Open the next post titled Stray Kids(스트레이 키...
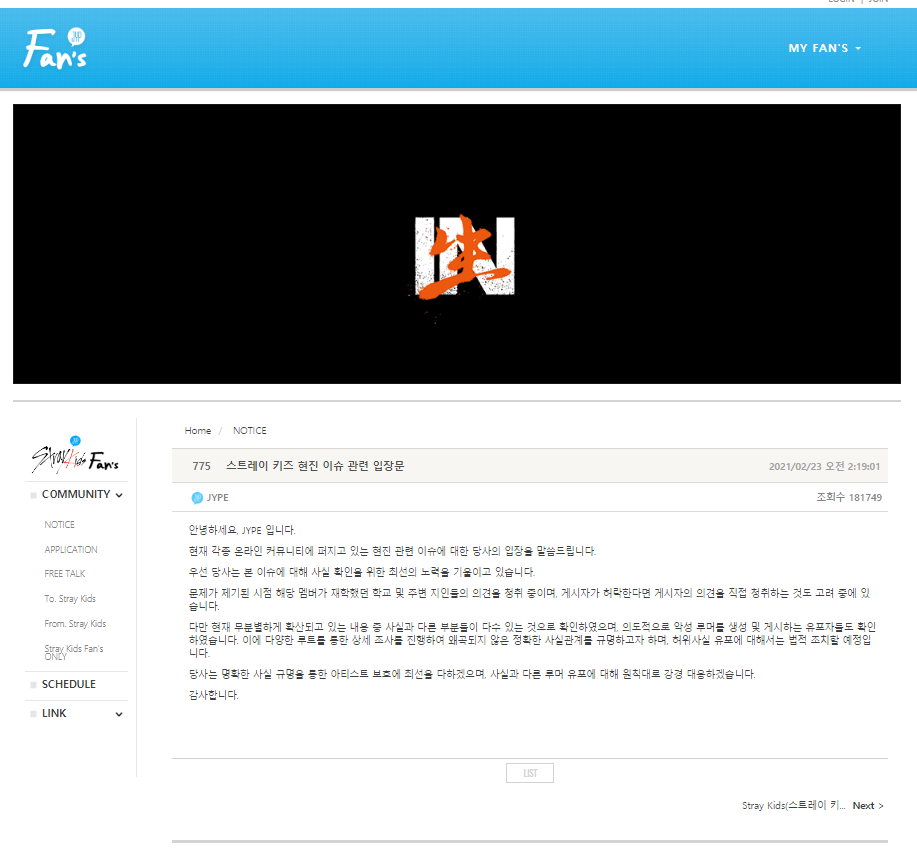The image size is (917, 855). [794, 806]
